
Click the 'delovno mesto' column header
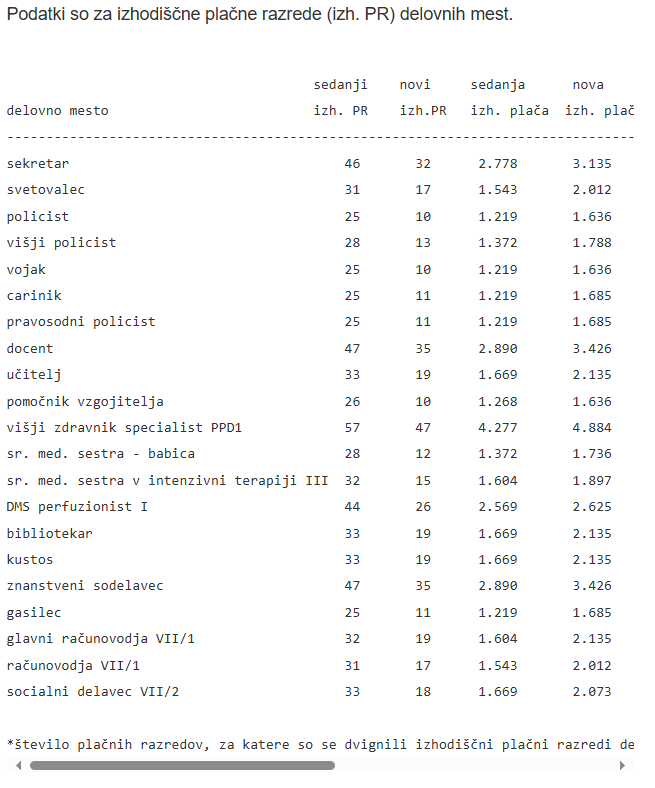[57, 111]
